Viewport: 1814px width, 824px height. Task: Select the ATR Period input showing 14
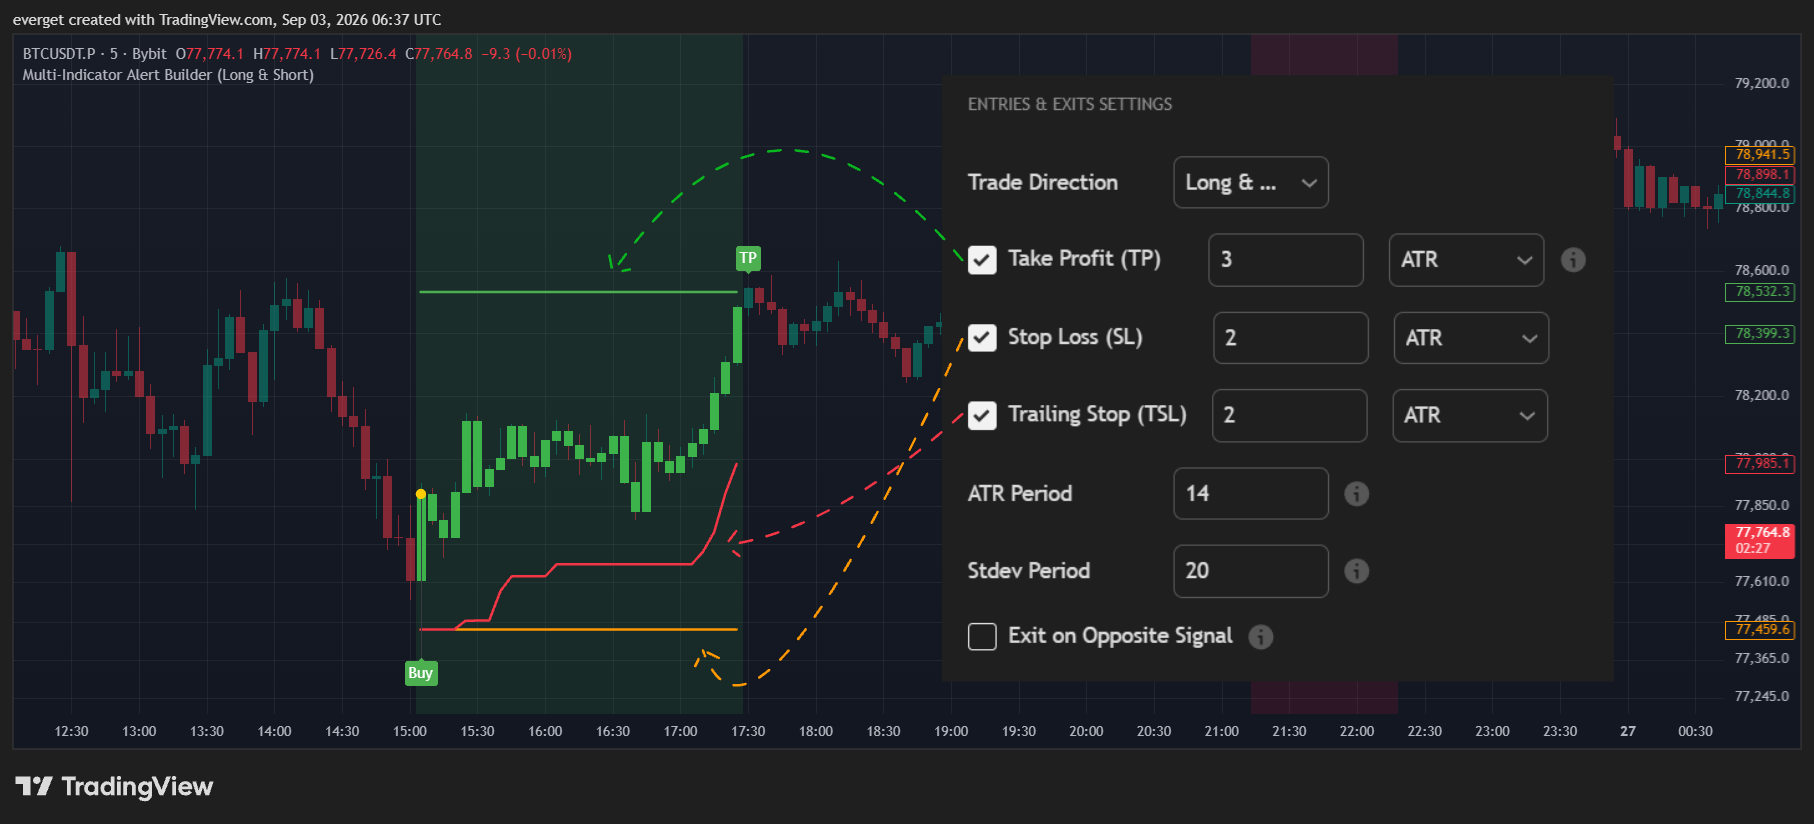pos(1251,494)
